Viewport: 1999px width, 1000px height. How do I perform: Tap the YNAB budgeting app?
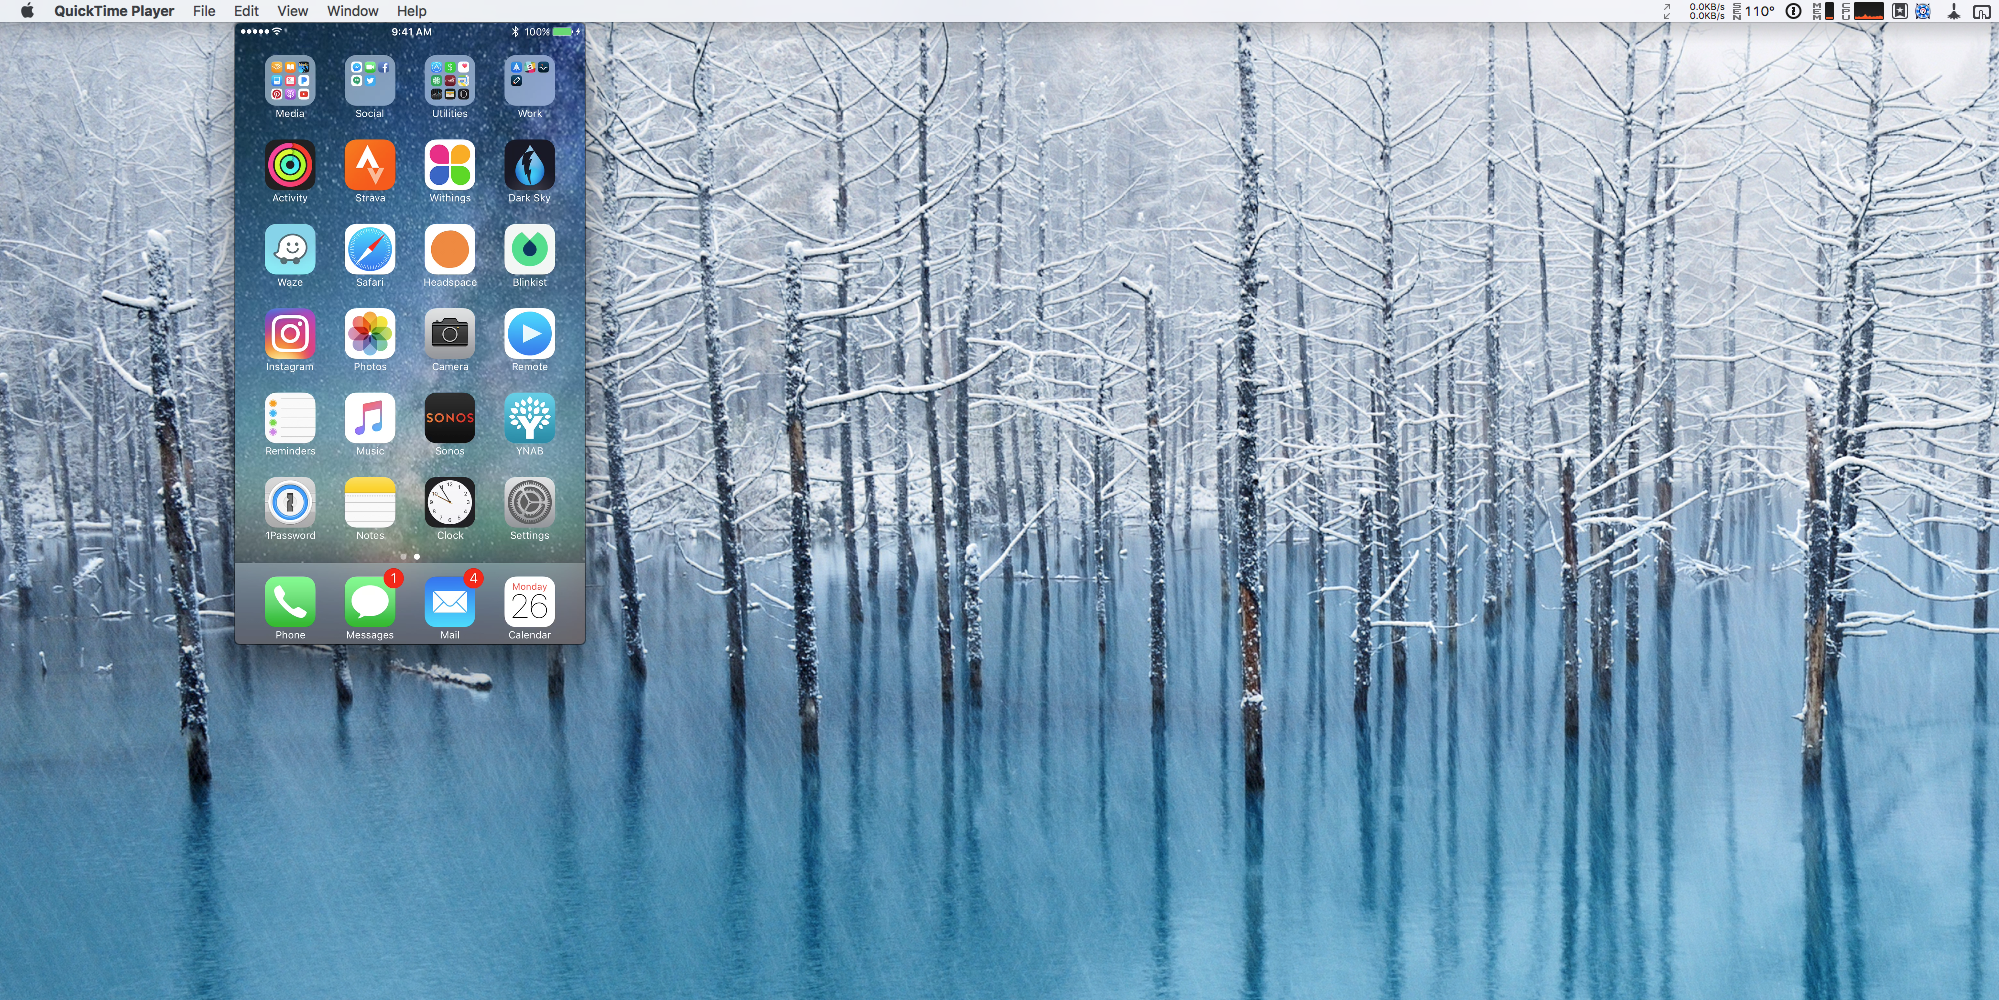[x=529, y=418]
